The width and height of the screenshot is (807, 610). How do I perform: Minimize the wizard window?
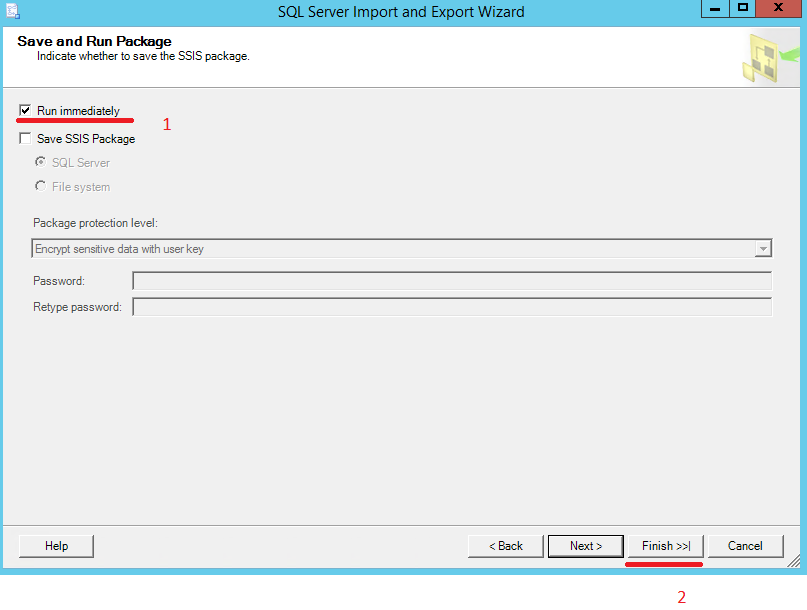(714, 9)
